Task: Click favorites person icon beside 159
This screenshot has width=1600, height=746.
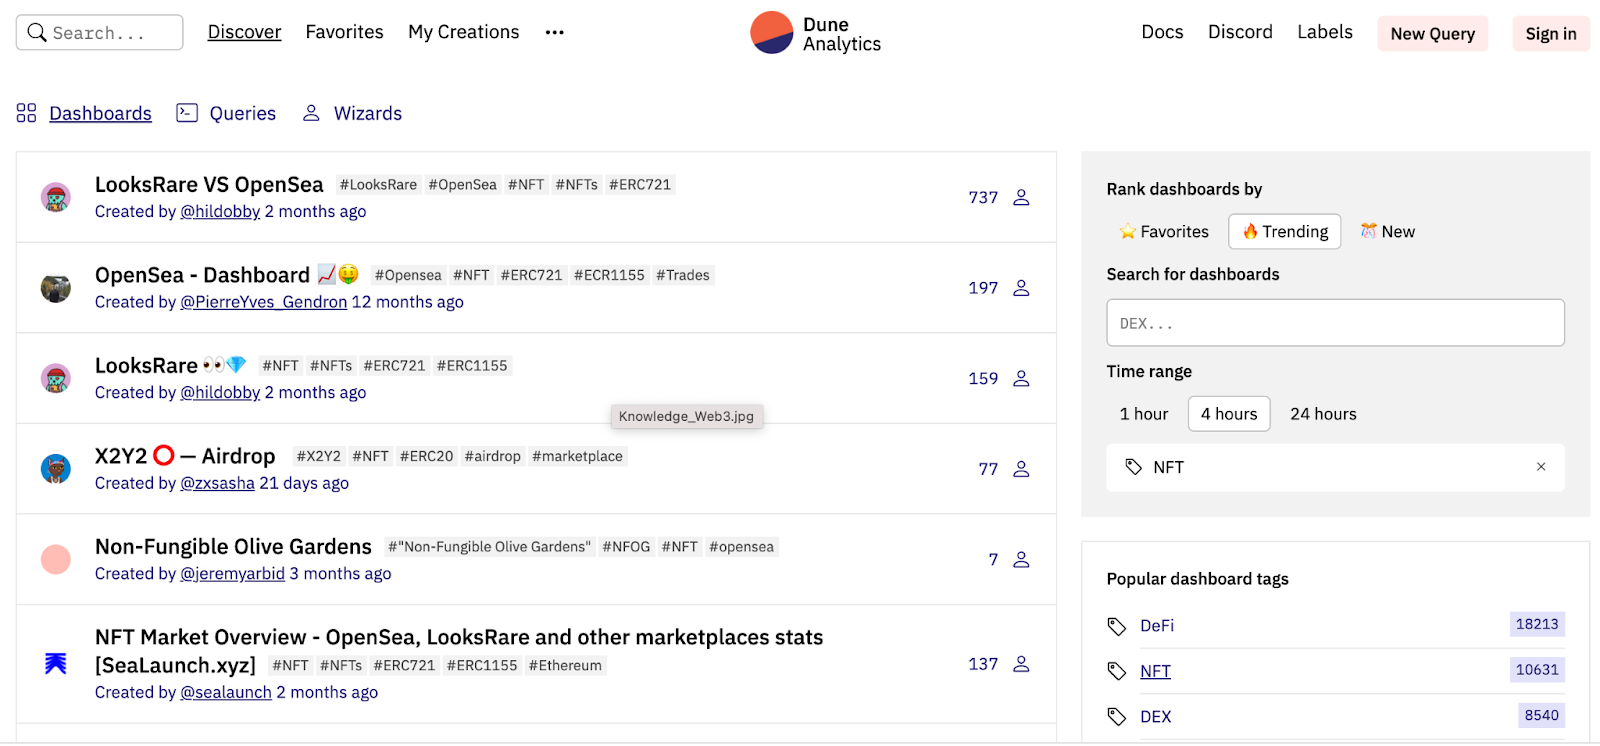Action: click(x=1021, y=379)
